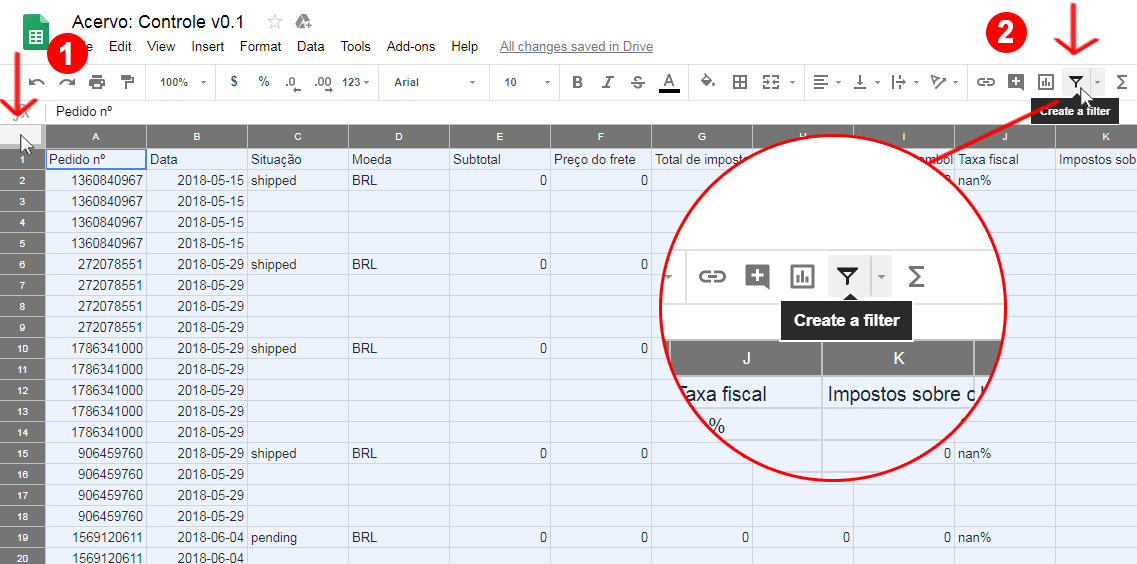Open the font size 10 dropdown
The image size is (1137, 564).
527,82
